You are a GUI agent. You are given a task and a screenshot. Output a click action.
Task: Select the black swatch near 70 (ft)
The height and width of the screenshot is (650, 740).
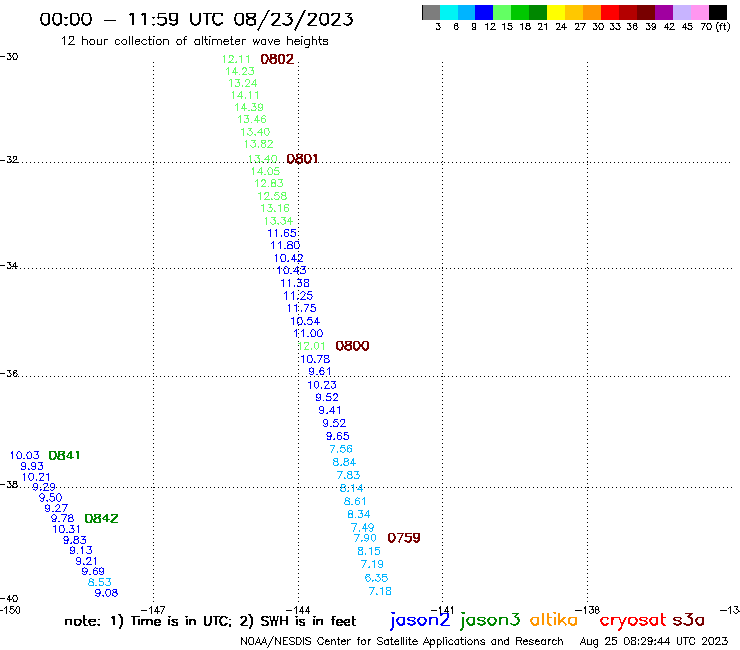coord(718,12)
